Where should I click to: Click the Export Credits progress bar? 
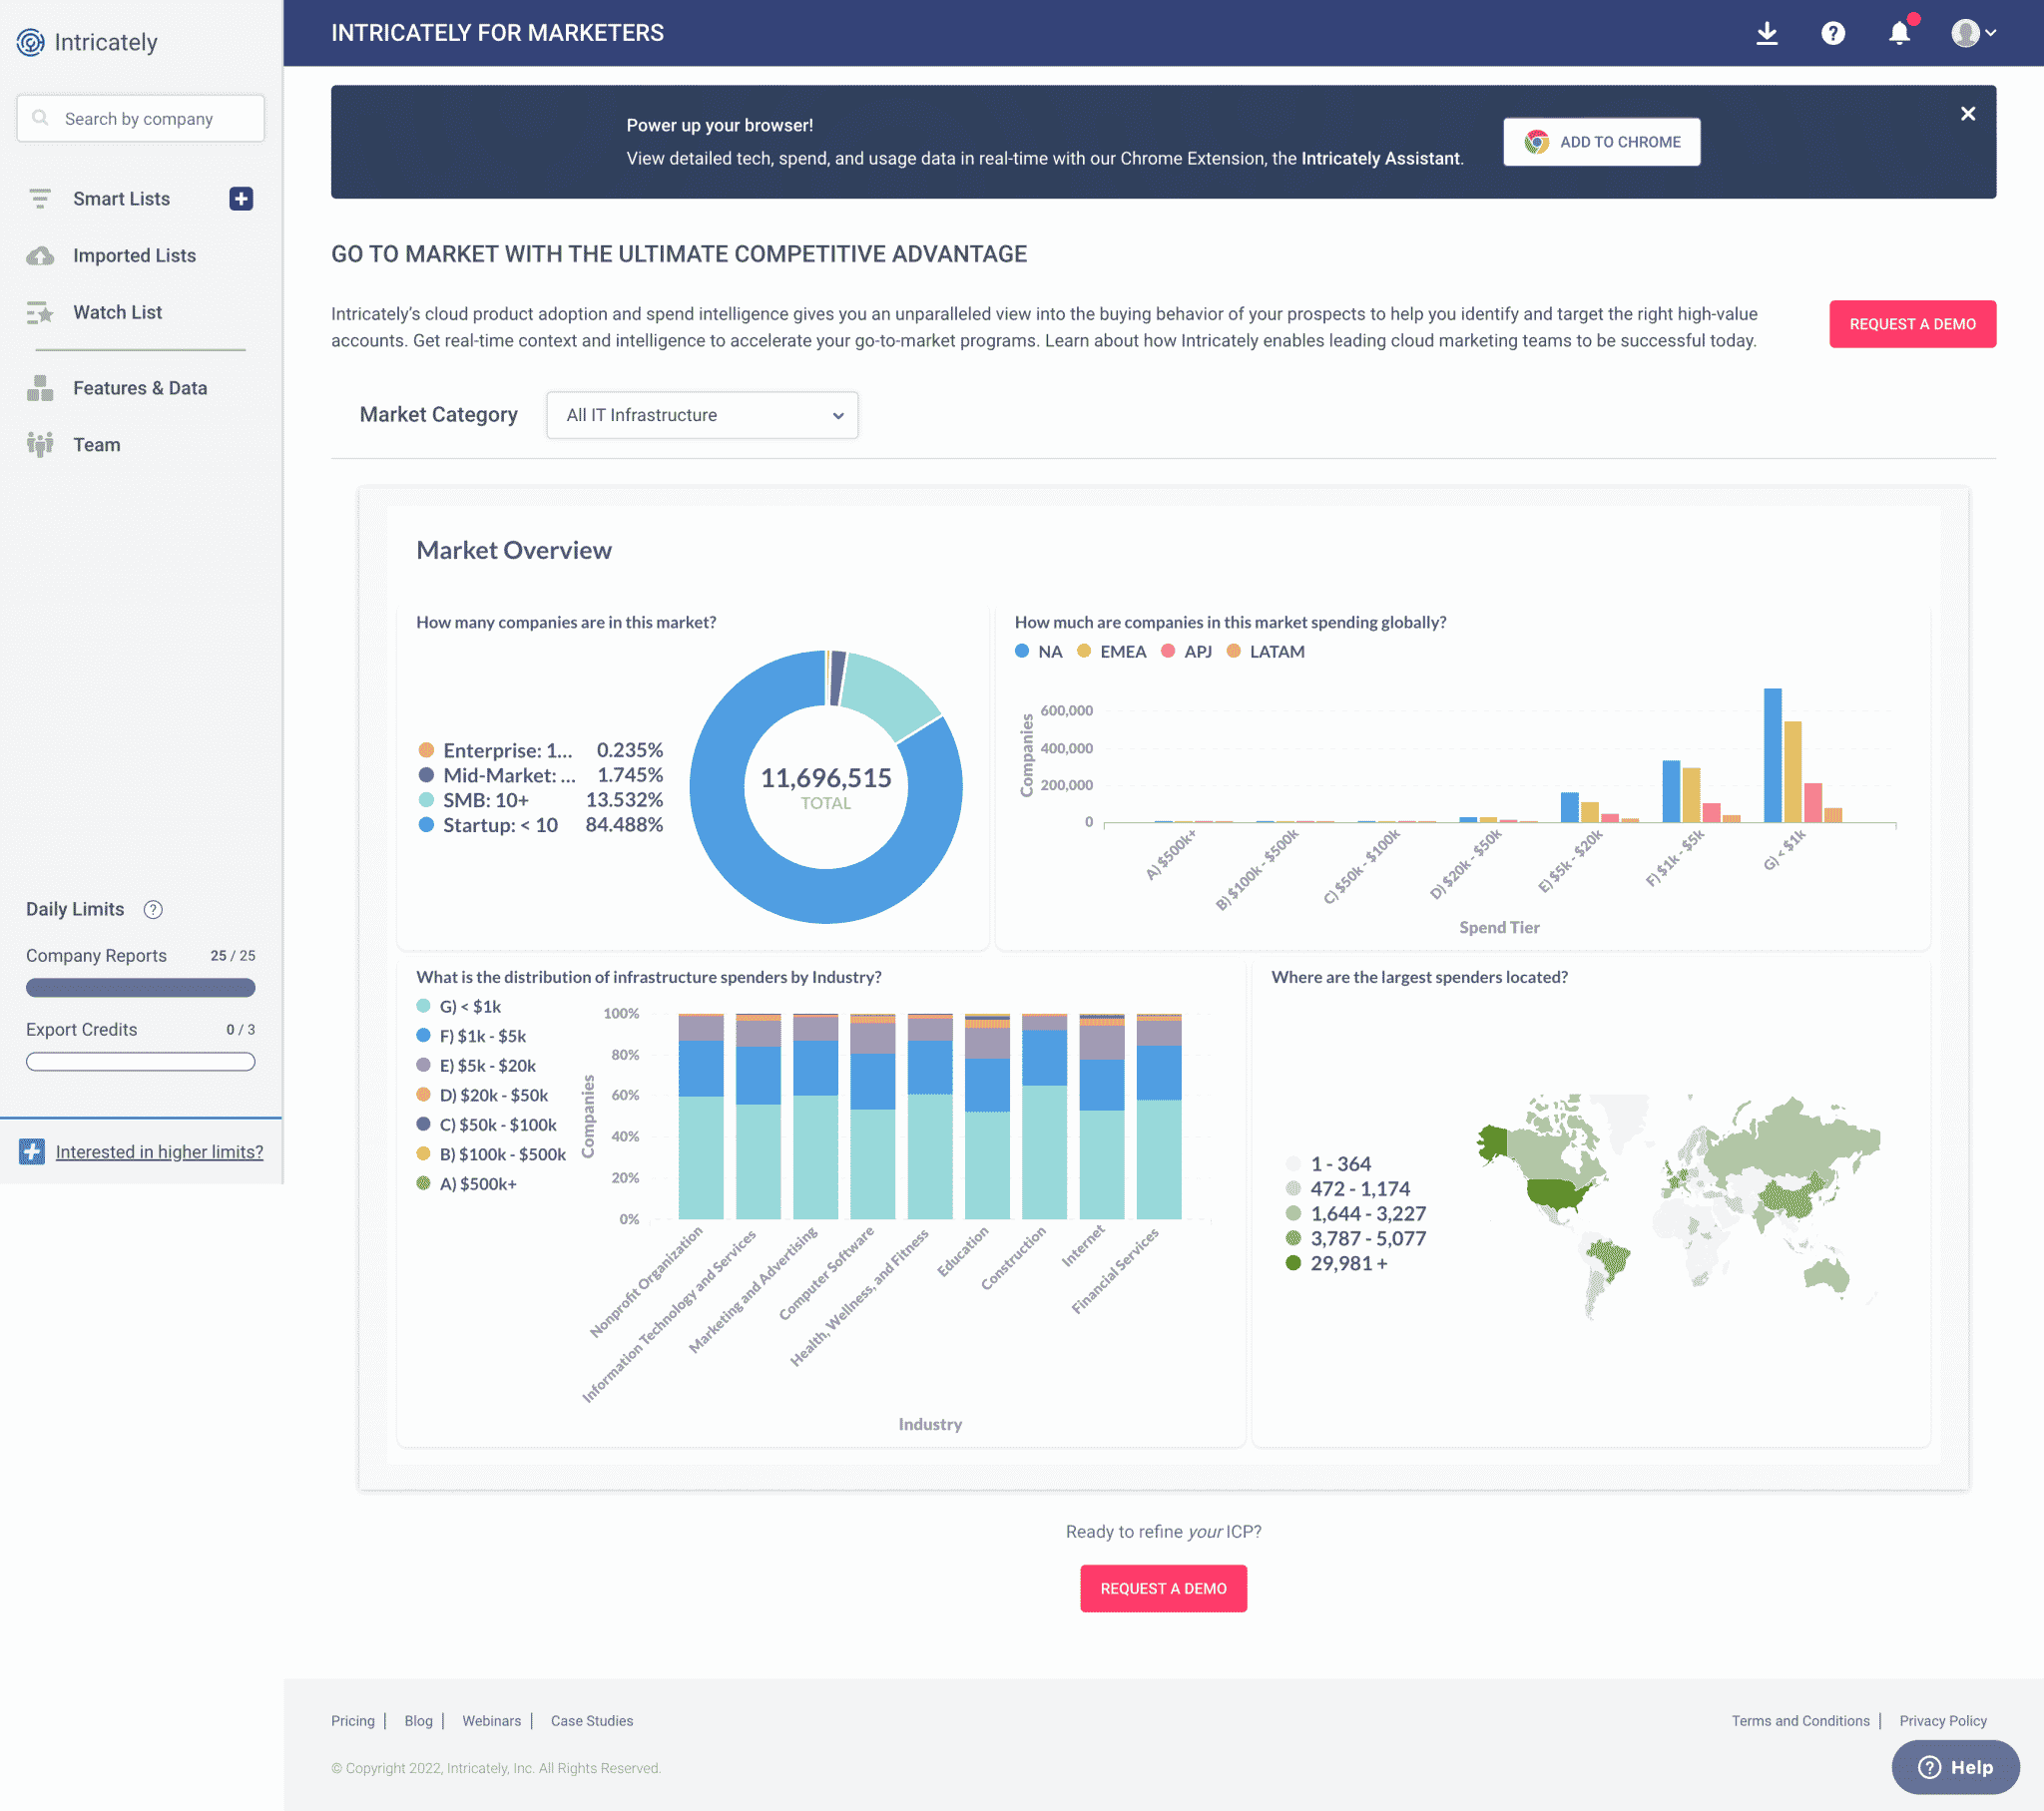pyautogui.click(x=141, y=1062)
